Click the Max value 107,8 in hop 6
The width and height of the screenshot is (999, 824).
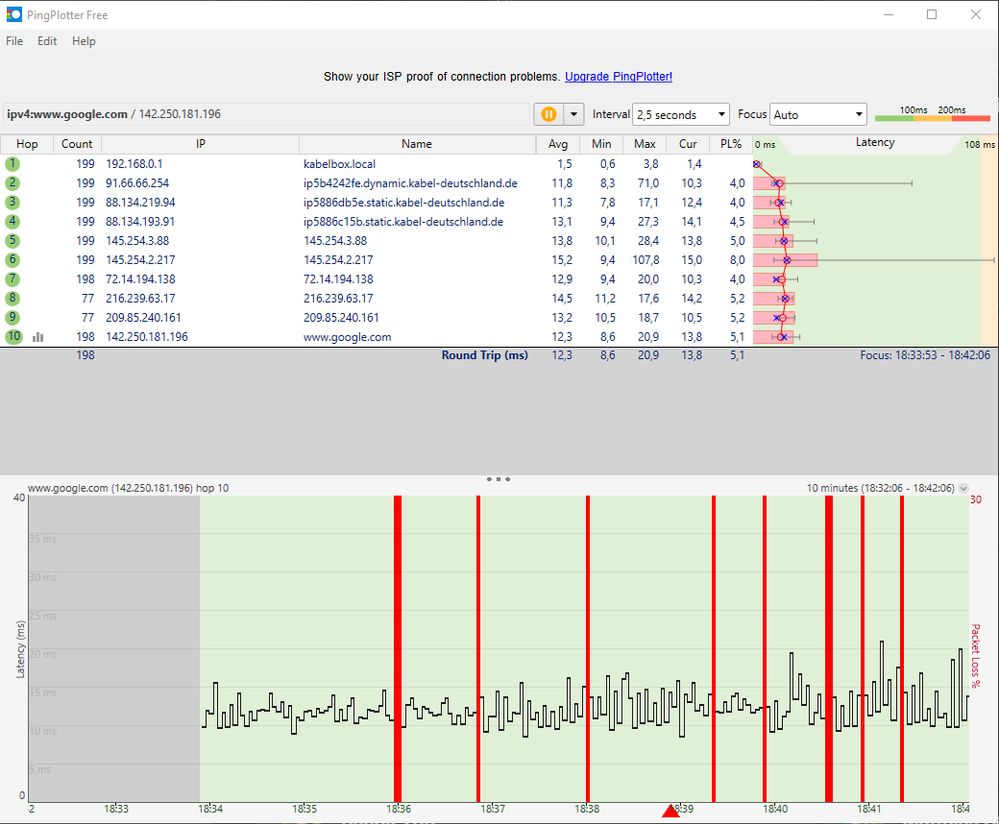pyautogui.click(x=646, y=259)
